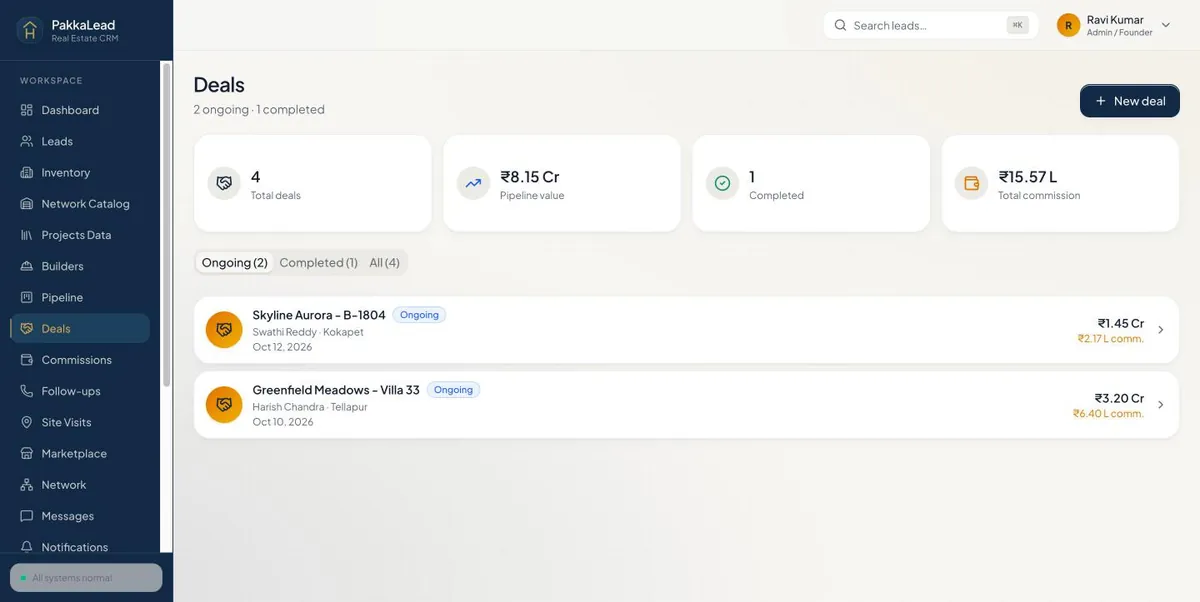Click the ₹2.17 L comm. amount
1200x602 pixels.
1110,339
